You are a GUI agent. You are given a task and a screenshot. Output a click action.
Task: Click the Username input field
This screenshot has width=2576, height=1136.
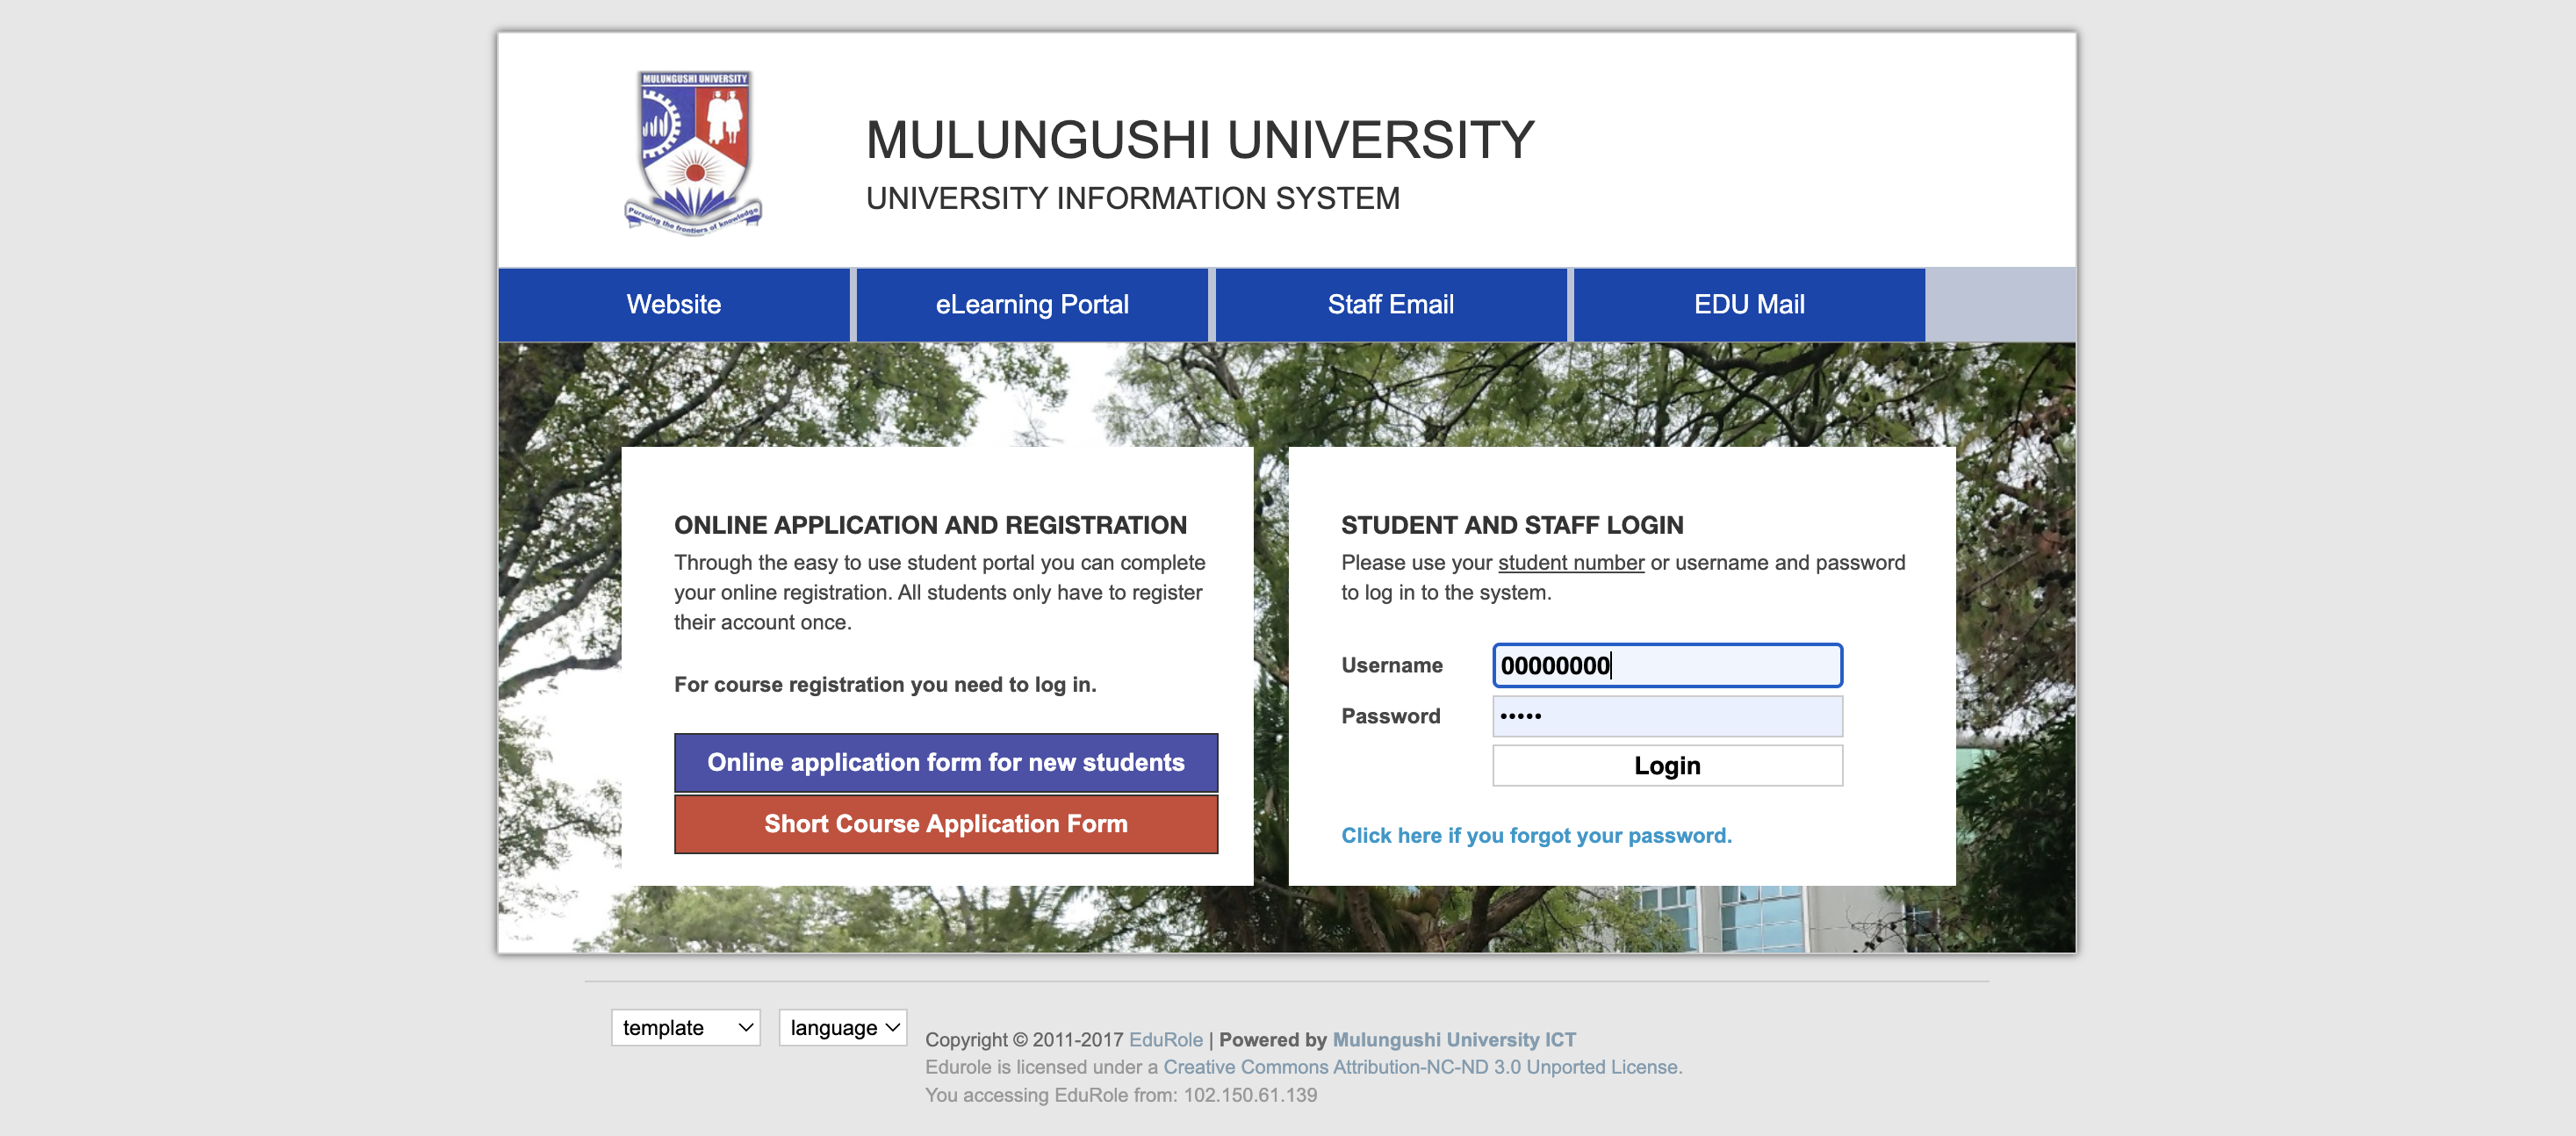coord(1666,665)
